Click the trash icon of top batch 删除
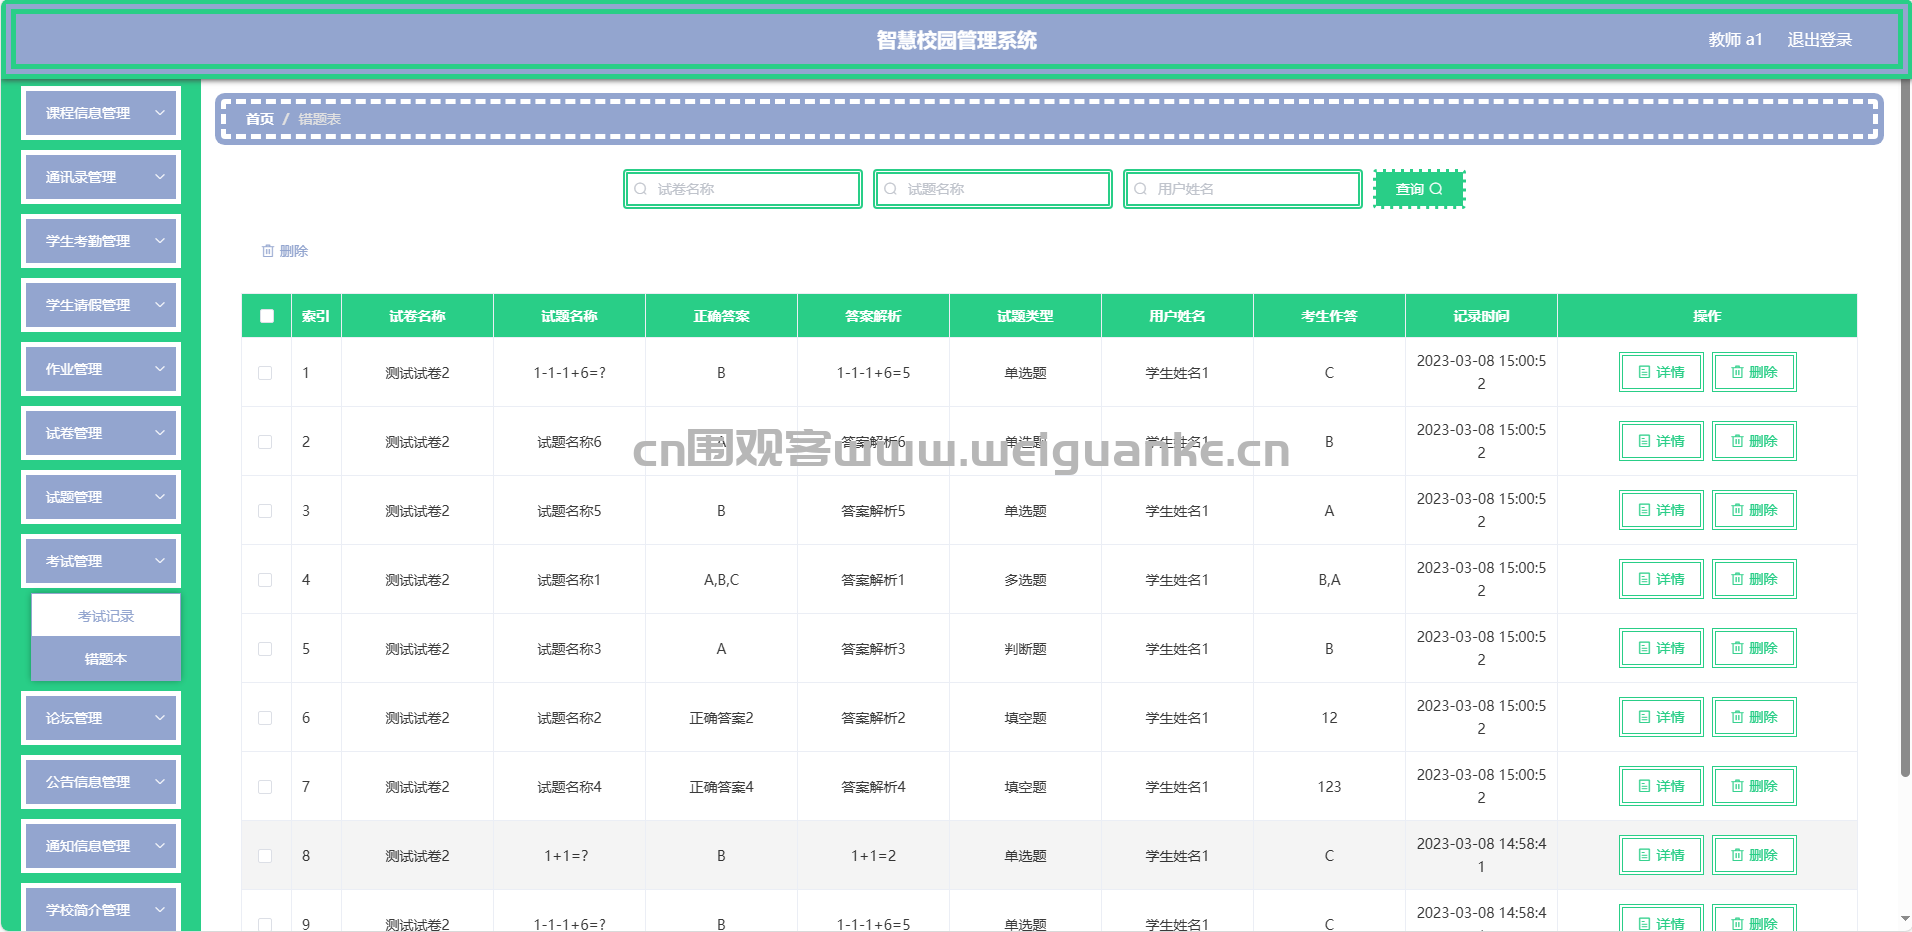Screen dimensions: 1912x932 point(268,251)
